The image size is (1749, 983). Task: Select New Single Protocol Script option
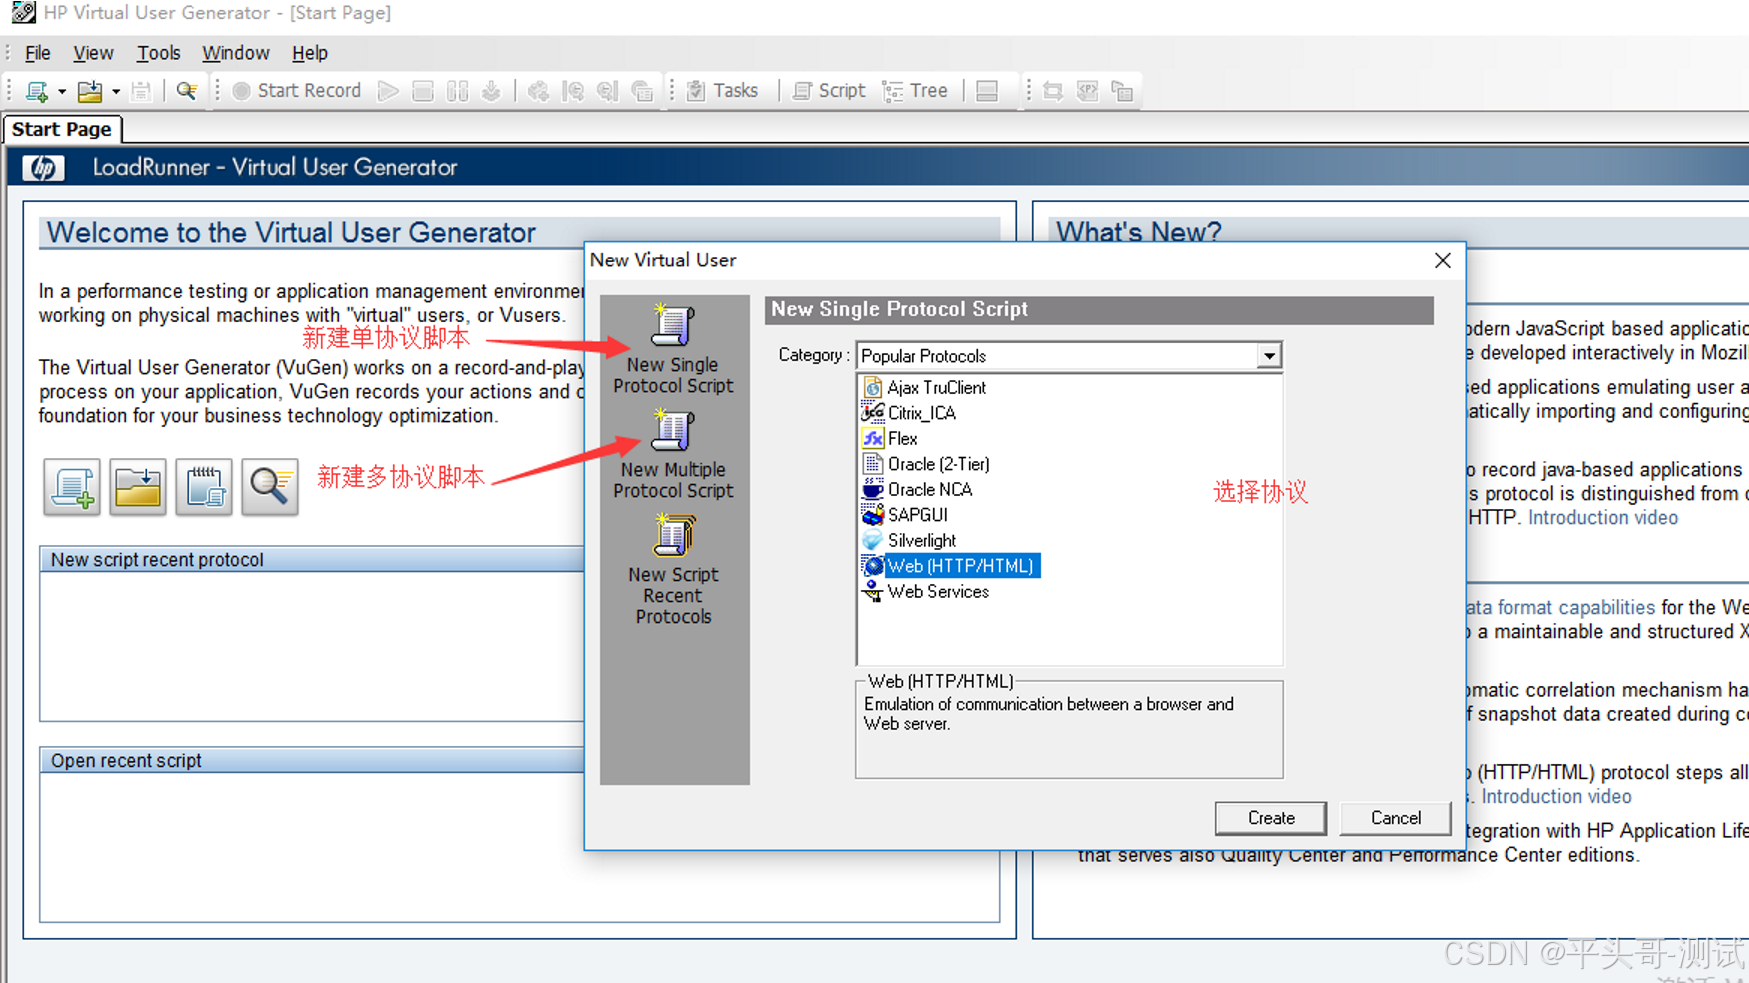point(673,348)
